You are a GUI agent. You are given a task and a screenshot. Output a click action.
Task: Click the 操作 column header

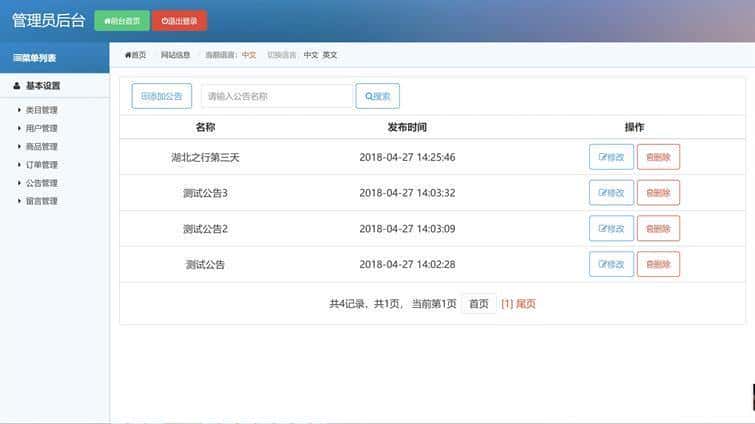point(634,128)
